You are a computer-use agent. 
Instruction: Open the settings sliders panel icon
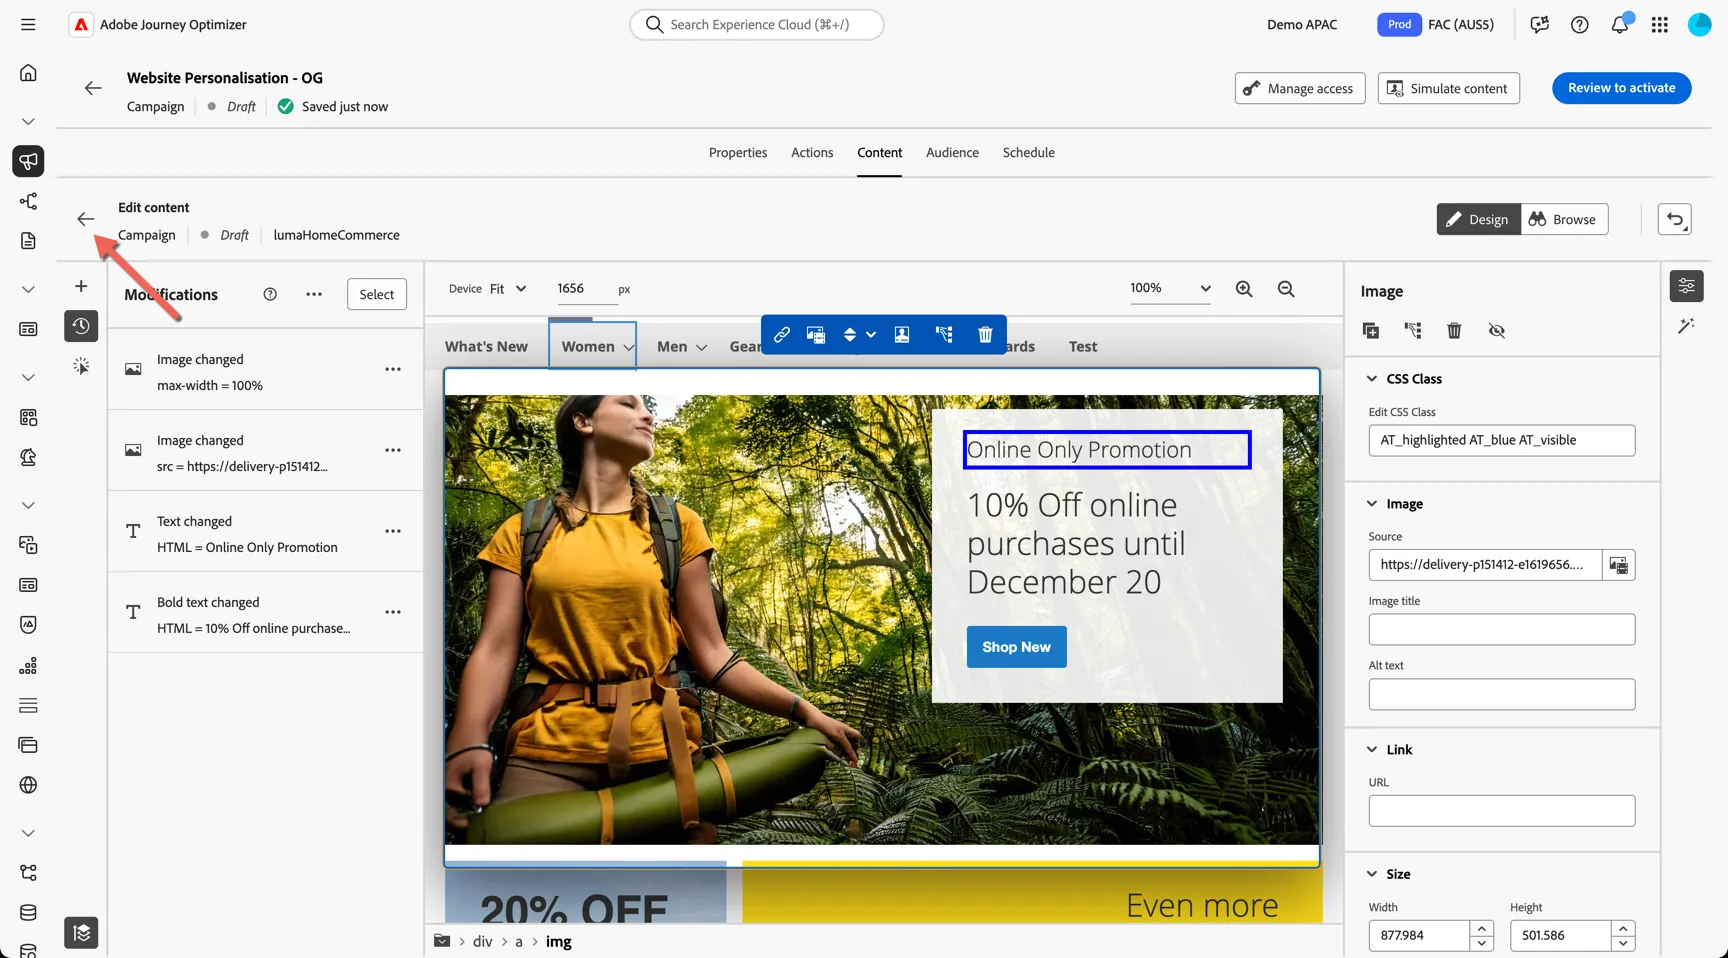pyautogui.click(x=1687, y=286)
